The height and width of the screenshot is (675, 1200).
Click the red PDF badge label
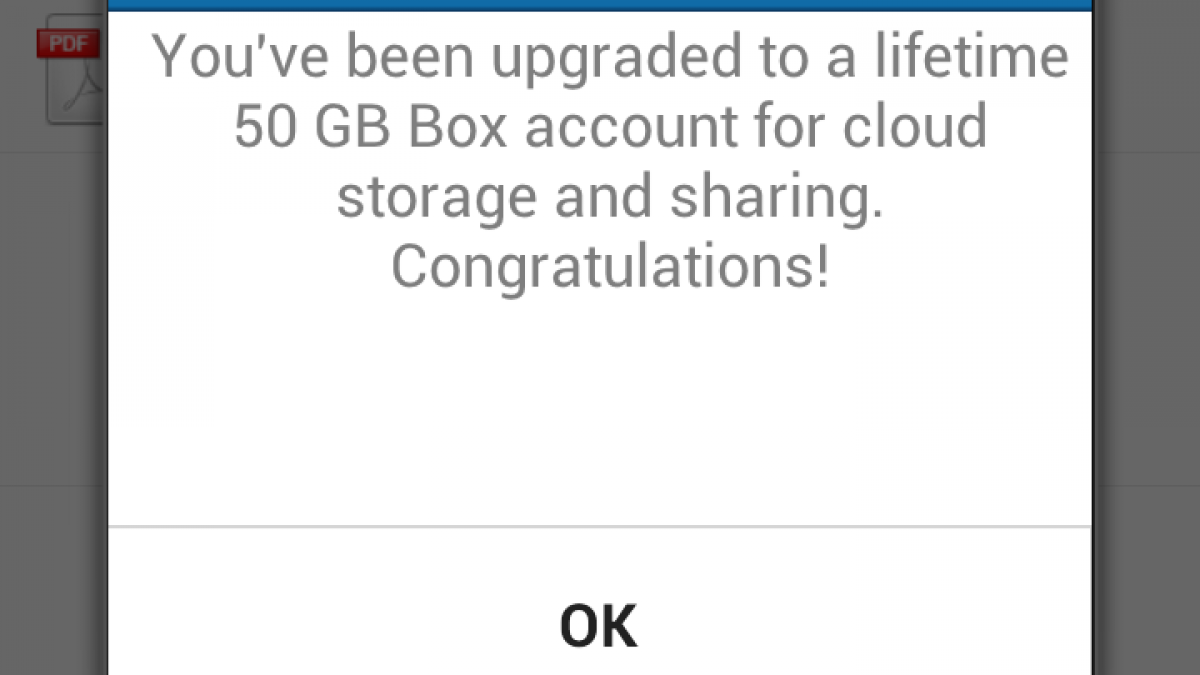point(66,43)
